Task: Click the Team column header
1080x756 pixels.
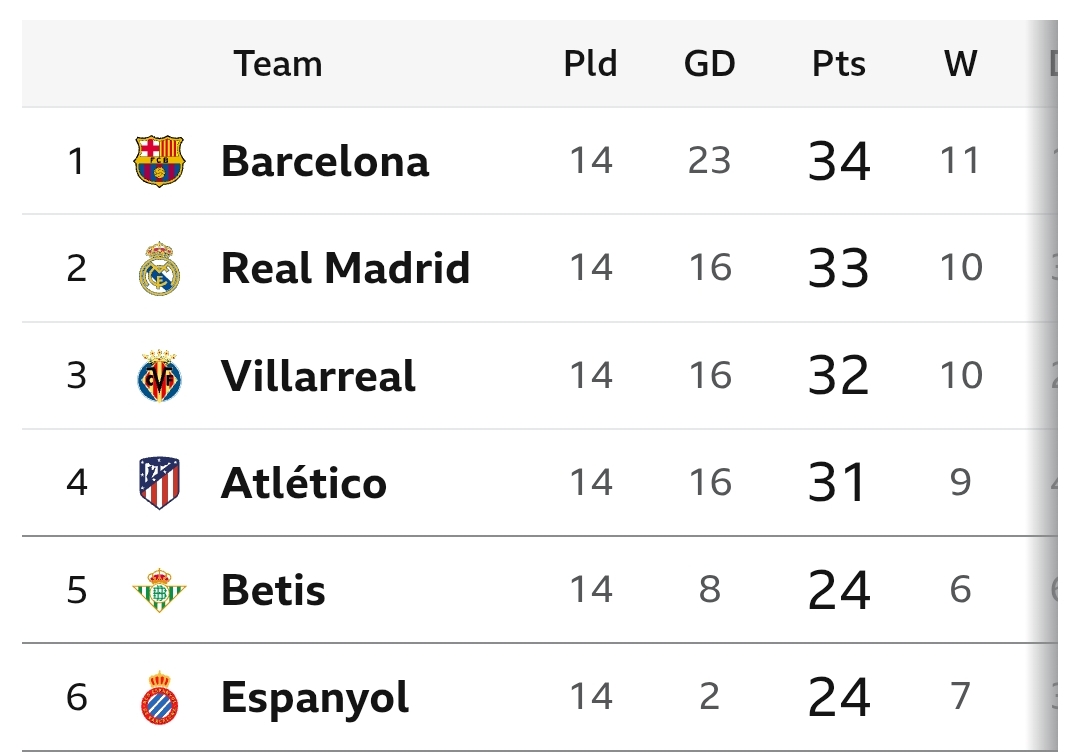Action: click(x=278, y=64)
